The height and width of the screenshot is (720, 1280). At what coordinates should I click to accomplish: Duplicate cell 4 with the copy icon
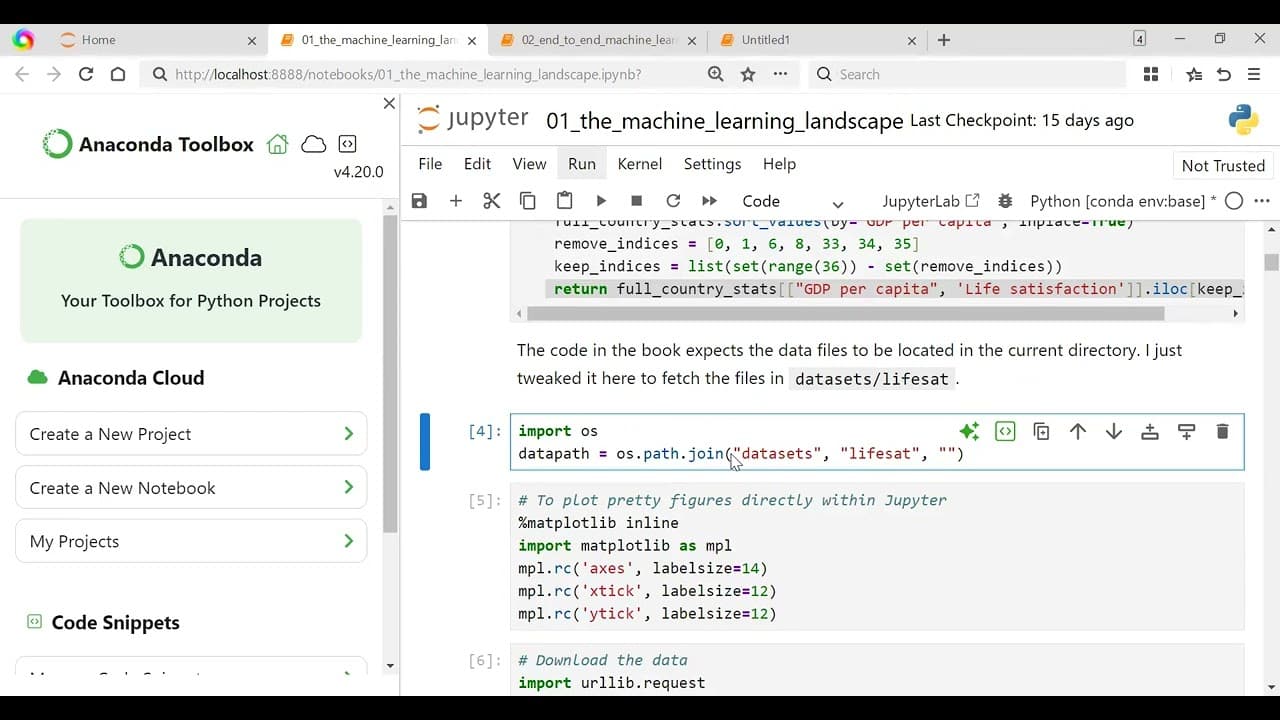point(1041,431)
